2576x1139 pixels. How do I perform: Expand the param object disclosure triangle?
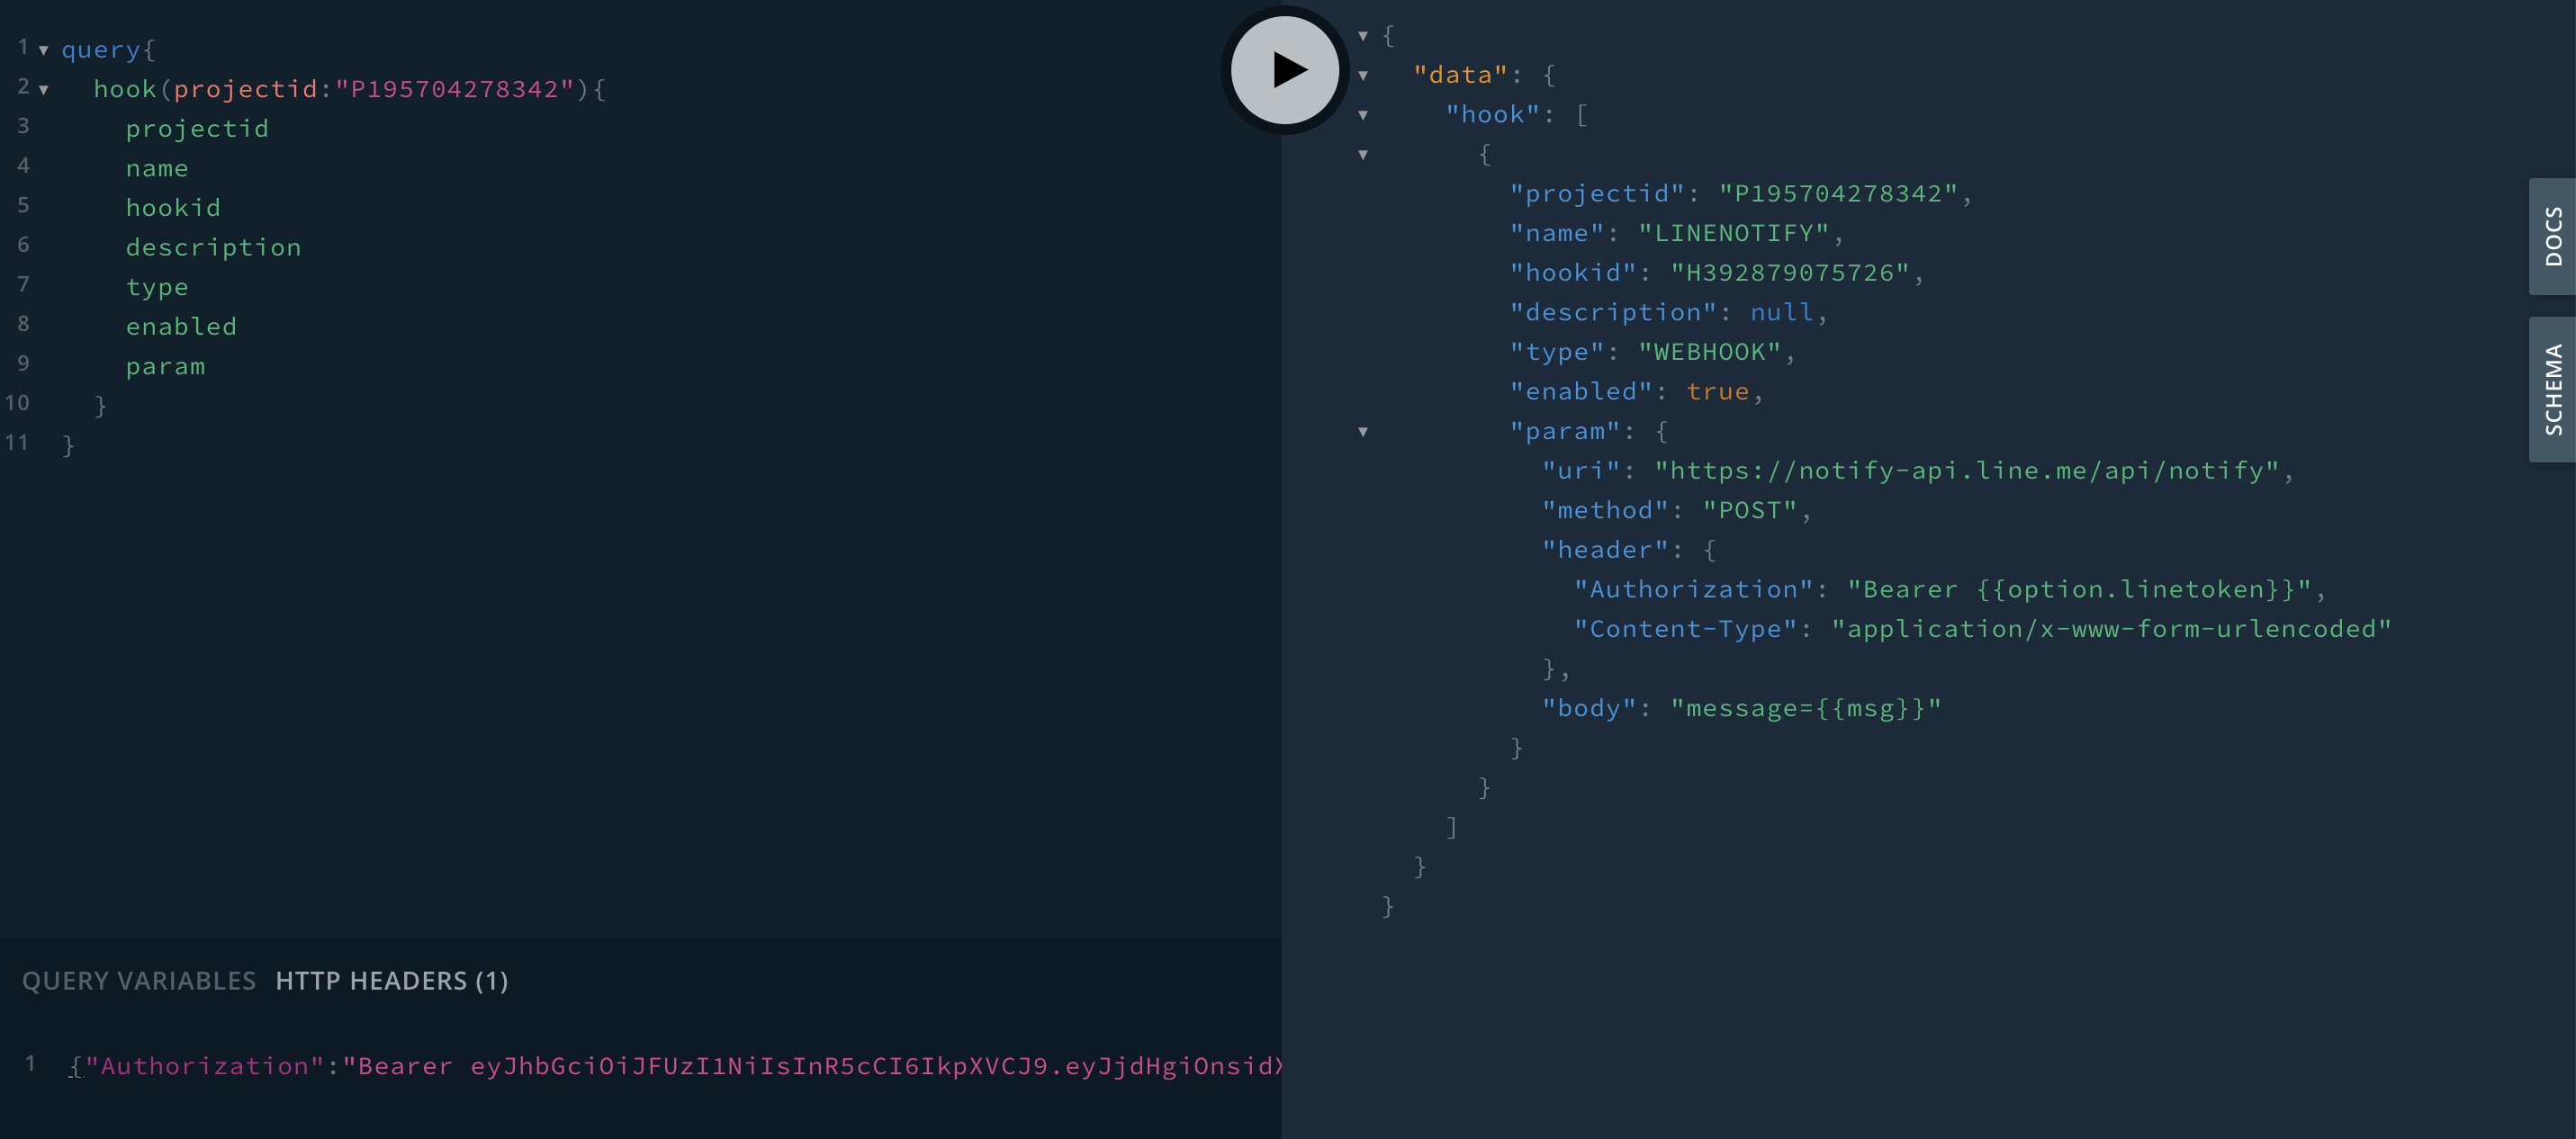pyautogui.click(x=1364, y=430)
